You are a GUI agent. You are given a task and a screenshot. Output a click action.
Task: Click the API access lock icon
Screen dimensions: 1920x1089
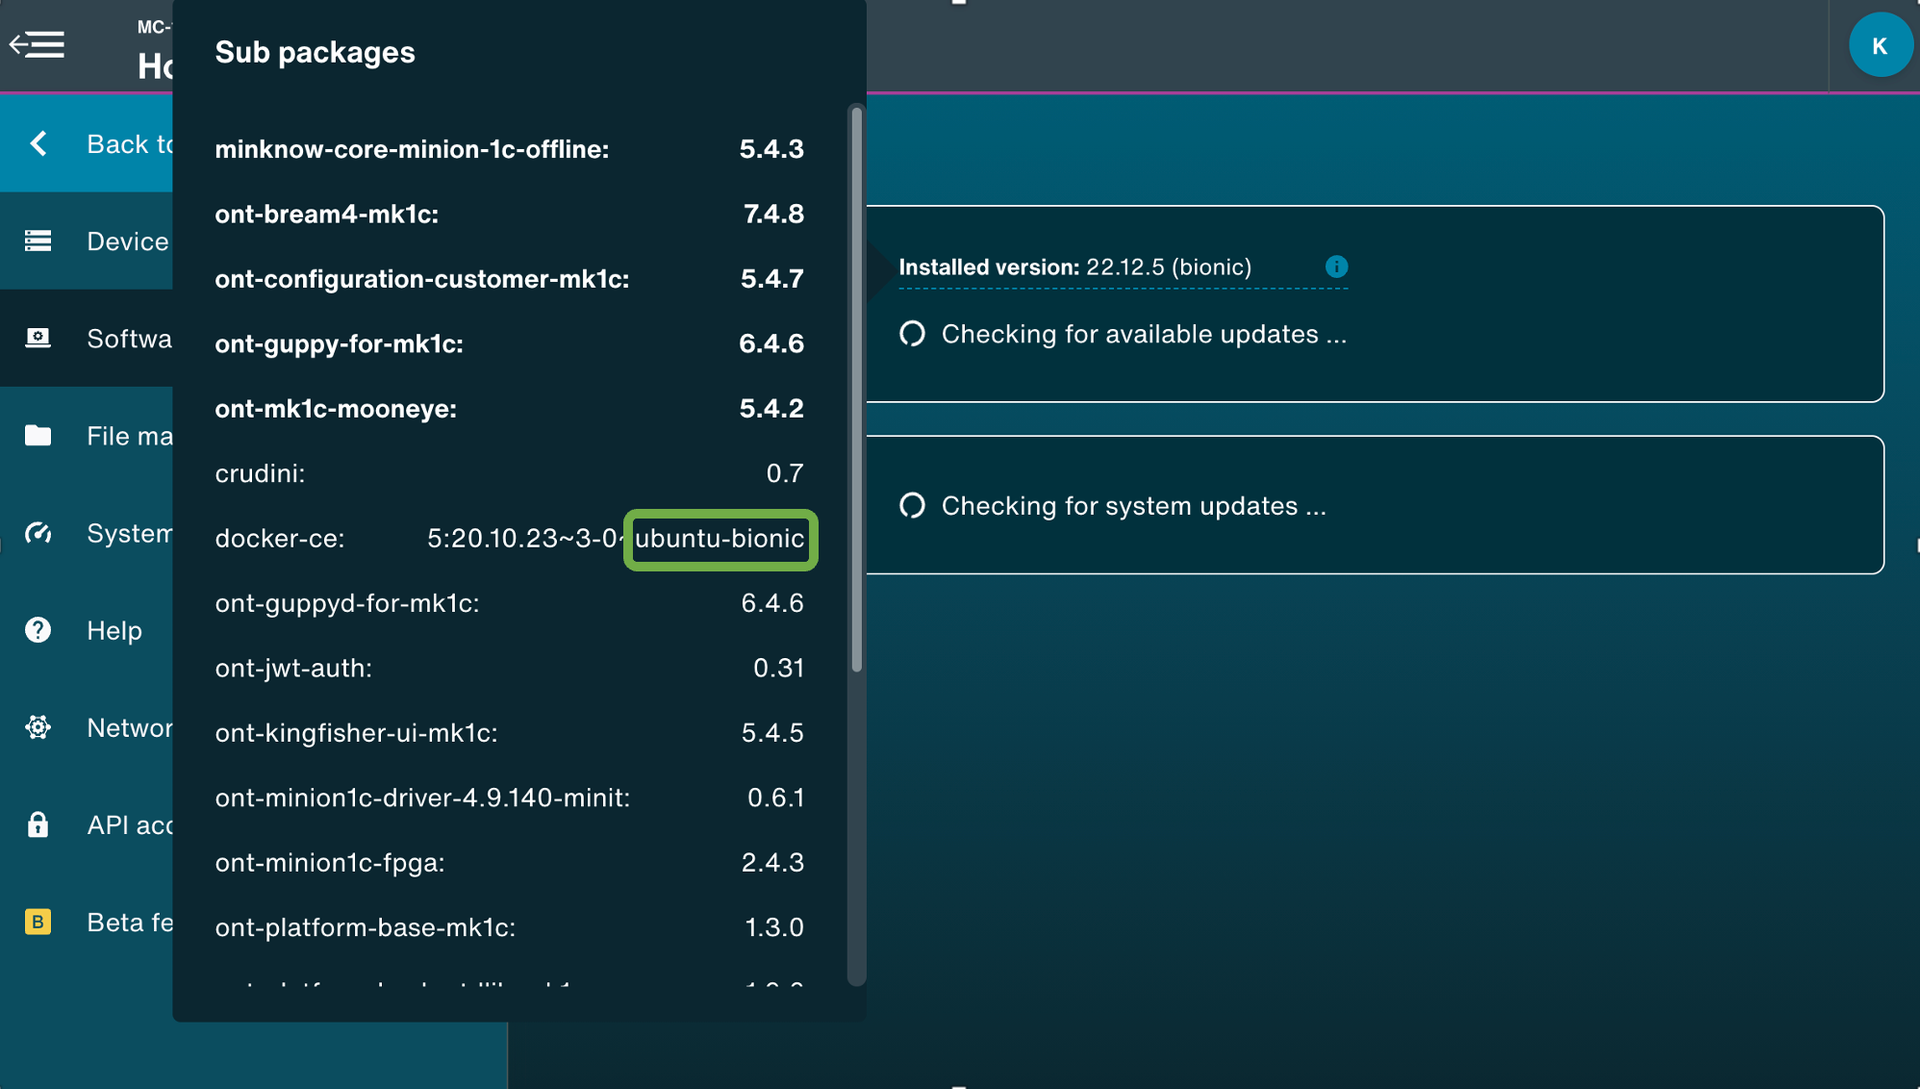click(x=38, y=824)
